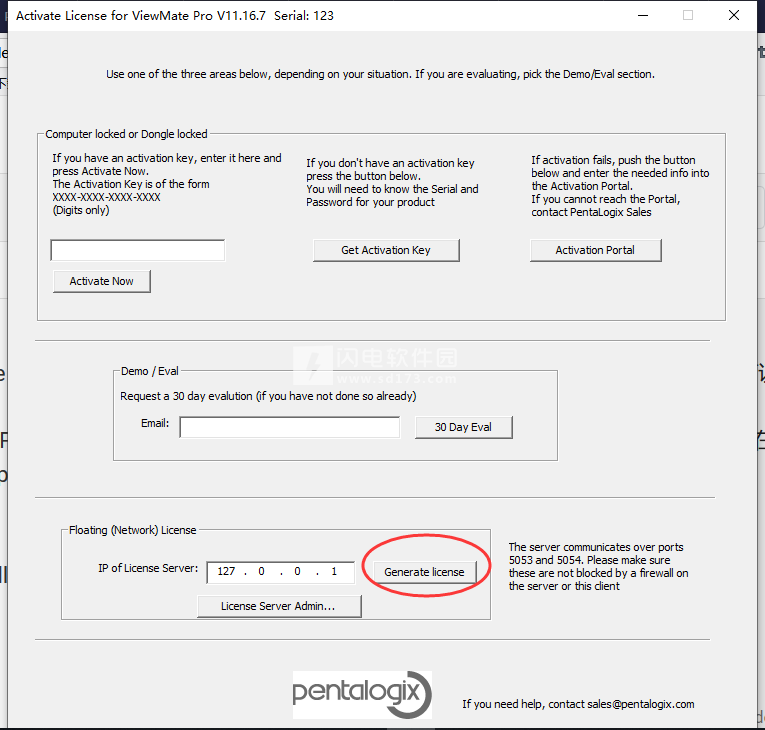
Task: Select the last IP octet reading 1
Action: pos(334,571)
